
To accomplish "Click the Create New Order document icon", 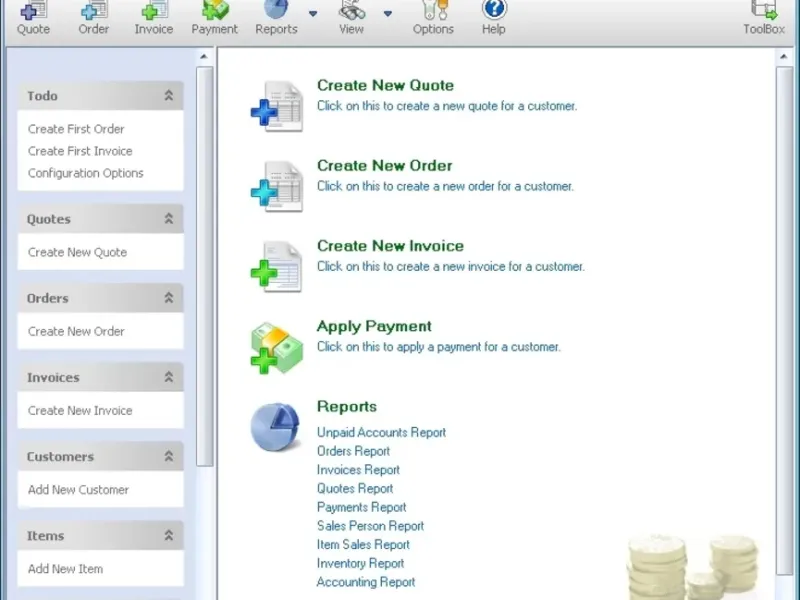I will pyautogui.click(x=277, y=186).
